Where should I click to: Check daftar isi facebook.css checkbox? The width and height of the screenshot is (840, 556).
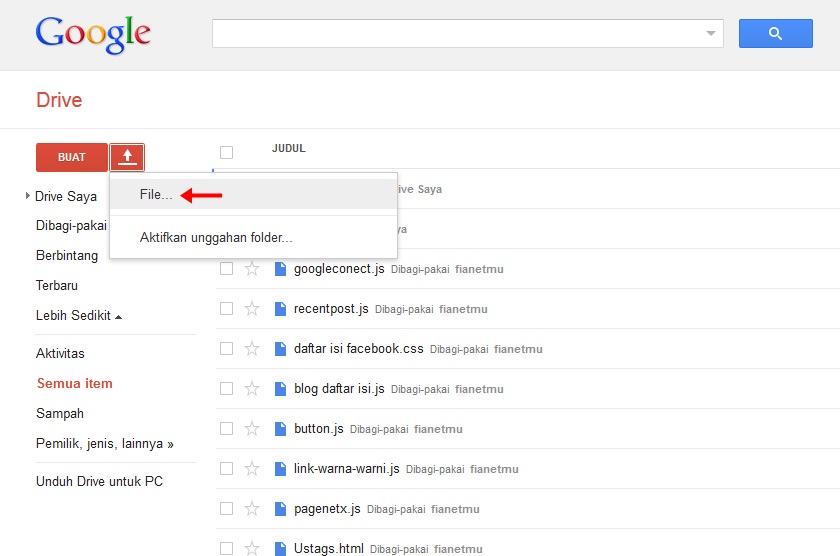[227, 349]
